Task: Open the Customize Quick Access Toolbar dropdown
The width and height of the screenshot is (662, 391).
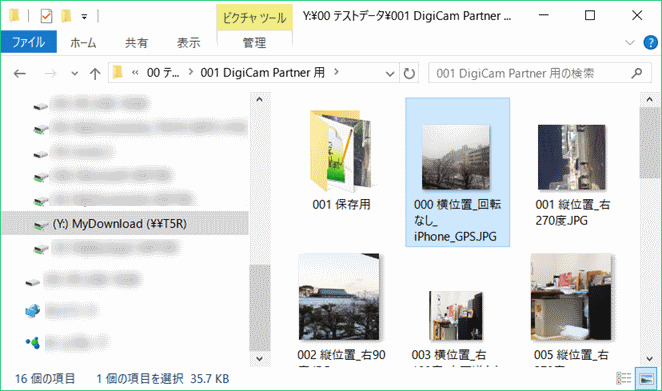Action: coord(84,16)
